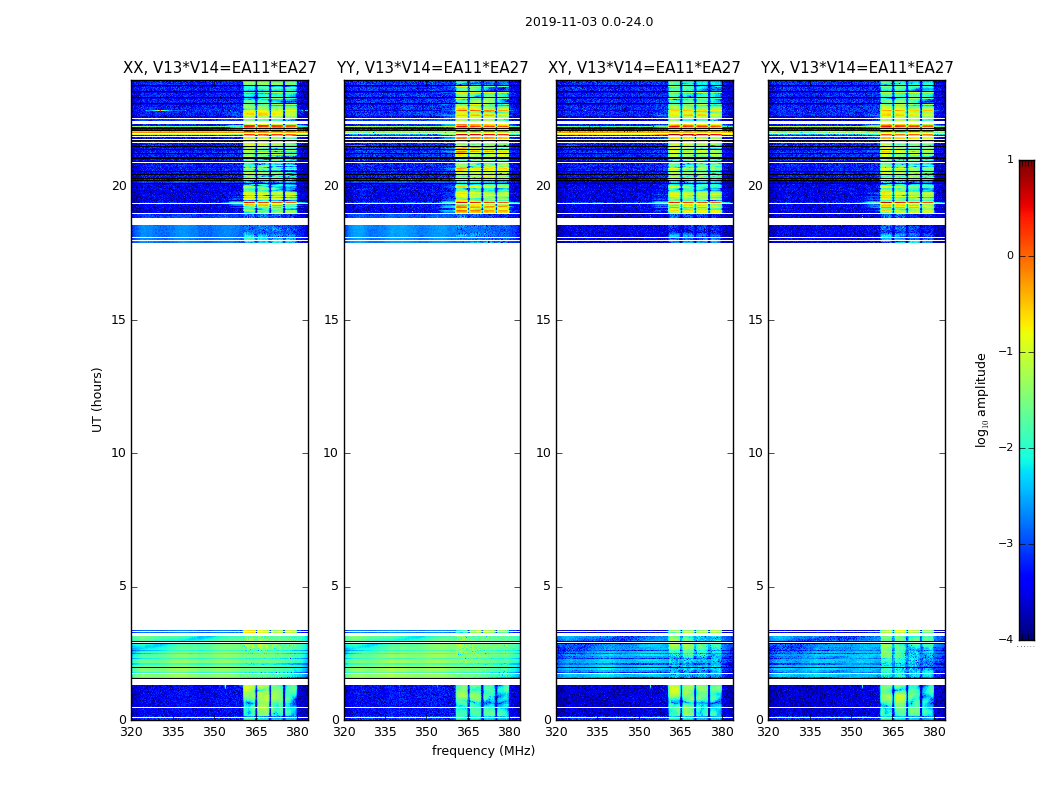Click the YY, V13*V14=EA11*EA27 panel title
The image size is (1050, 800).
coord(433,68)
